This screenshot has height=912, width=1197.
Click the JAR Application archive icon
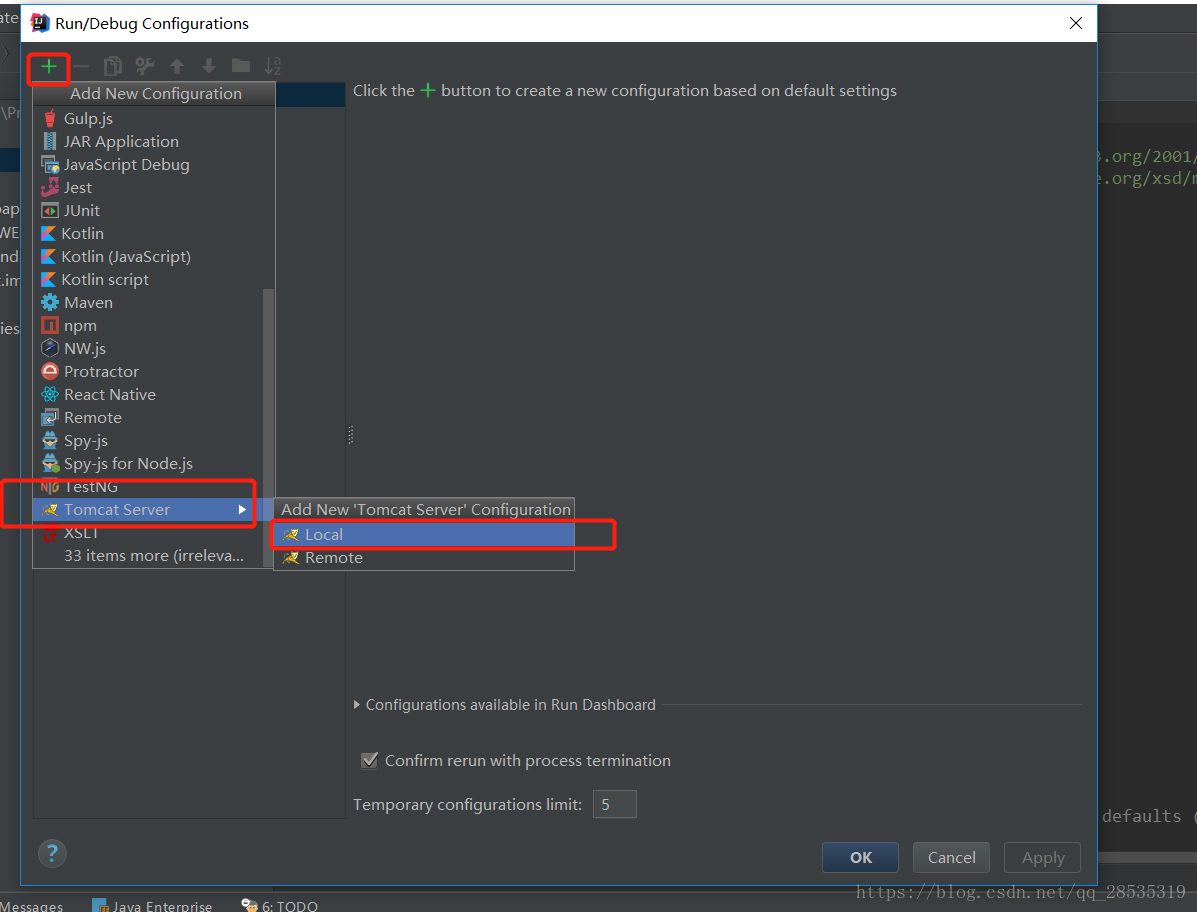50,141
